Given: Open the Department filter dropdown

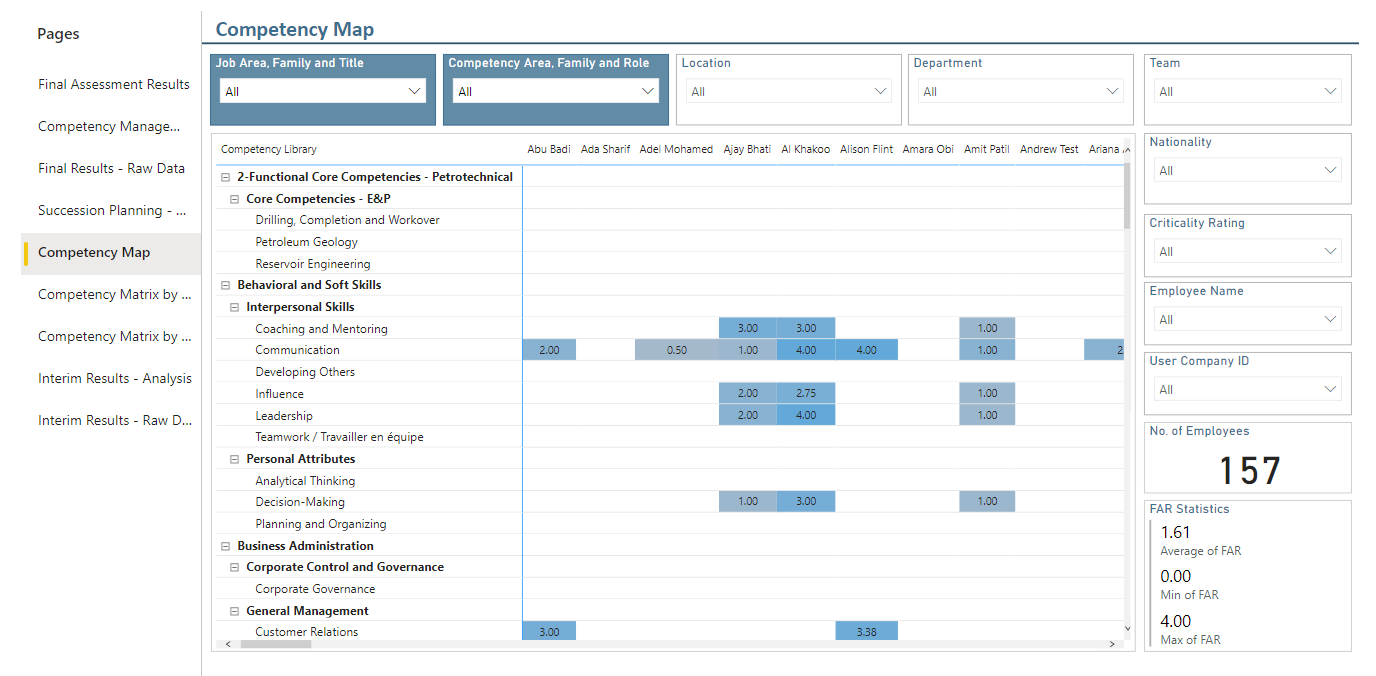Looking at the screenshot, I should 1020,91.
